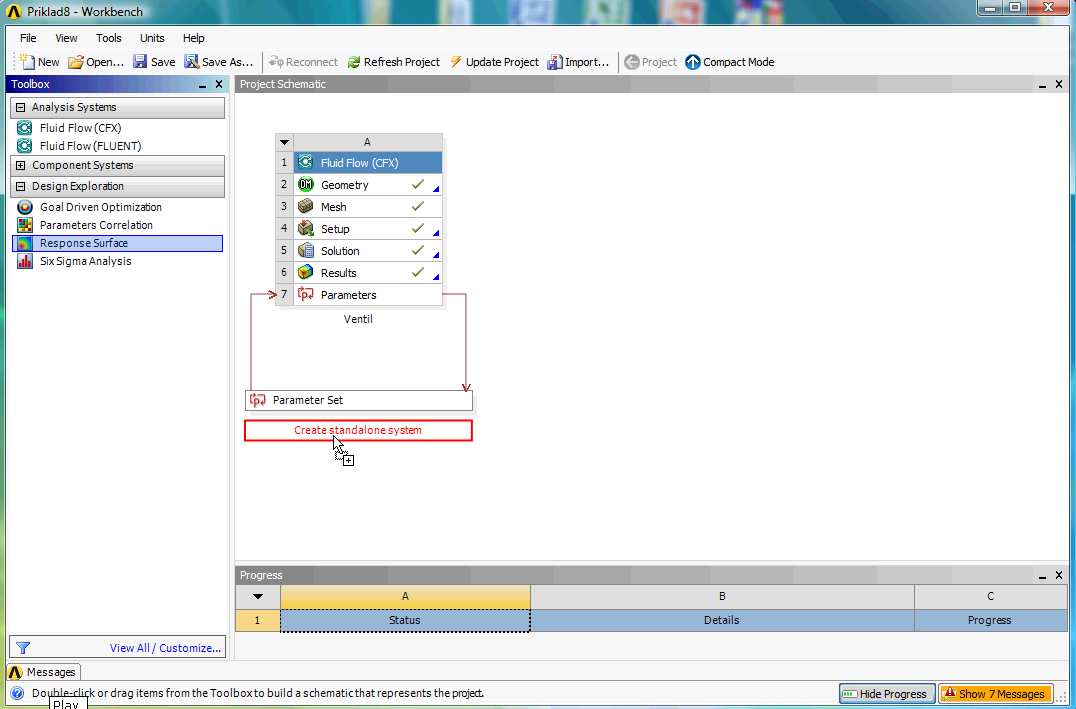Image resolution: width=1076 pixels, height=709 pixels.
Task: Click the Six Sigma Analysis chart icon
Action: click(25, 261)
